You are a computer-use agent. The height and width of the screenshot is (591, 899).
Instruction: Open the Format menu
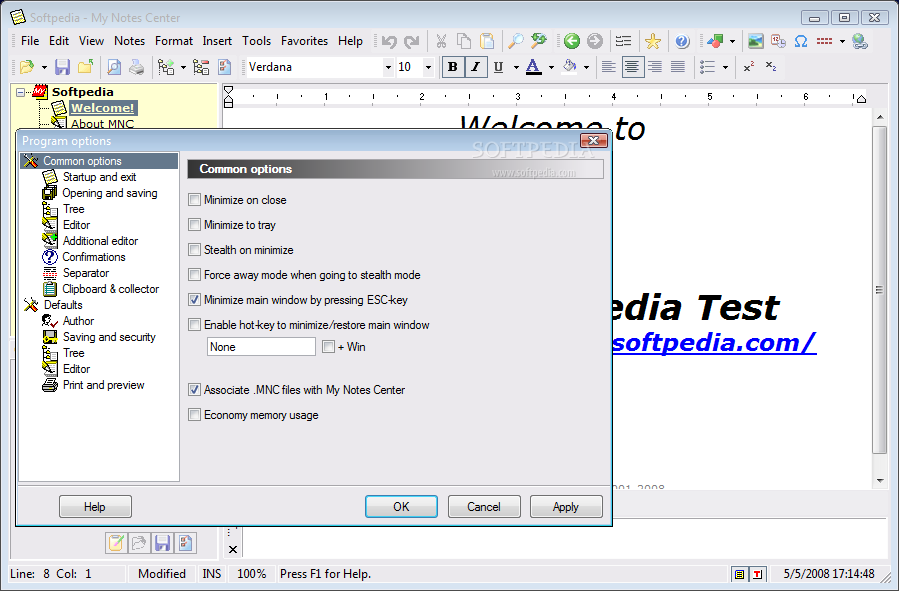(x=174, y=41)
